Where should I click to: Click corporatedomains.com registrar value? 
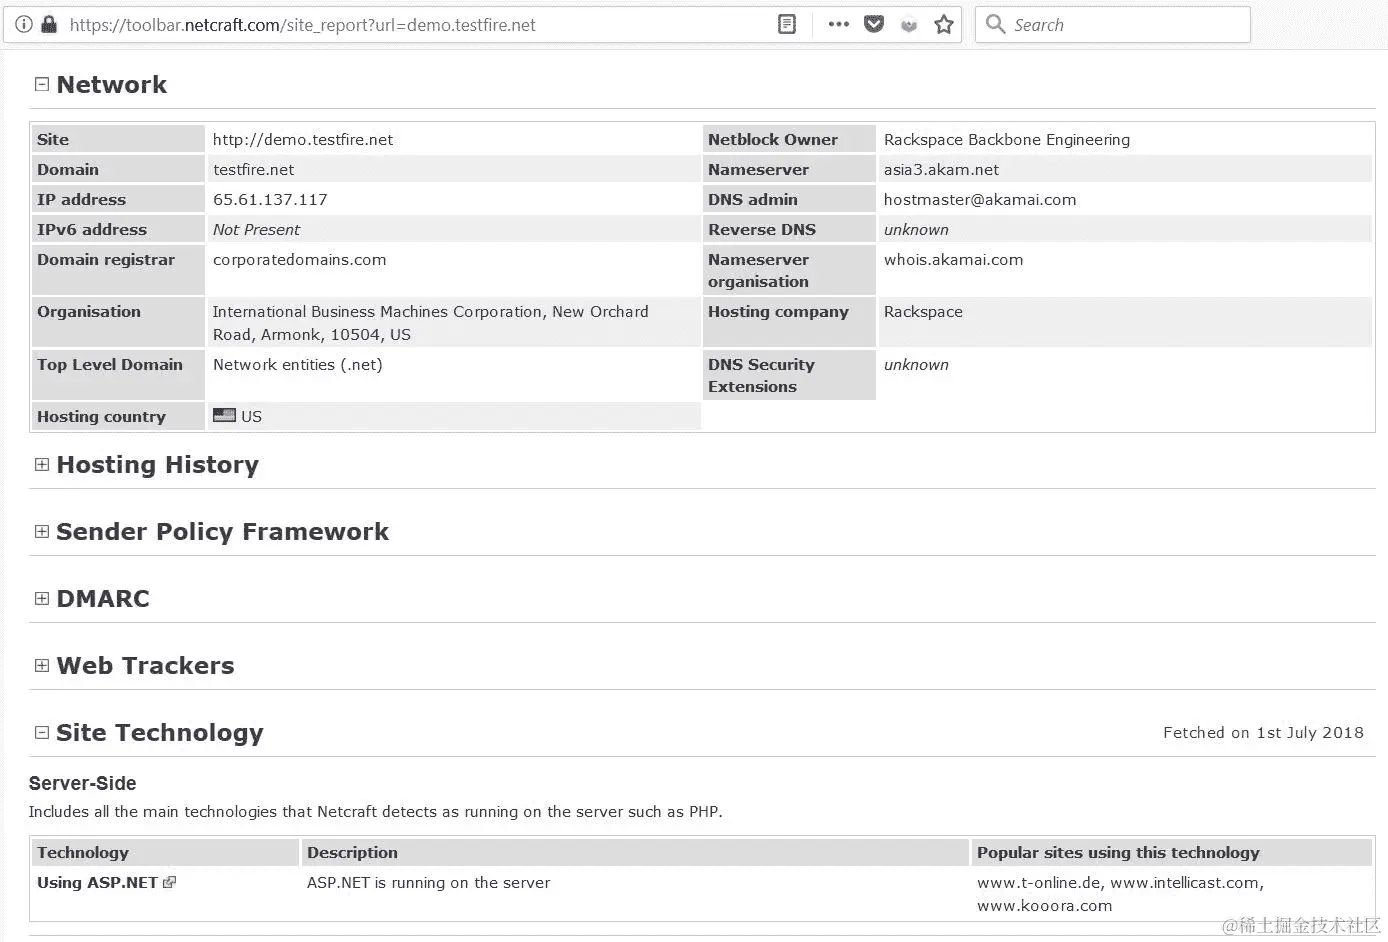(x=299, y=259)
